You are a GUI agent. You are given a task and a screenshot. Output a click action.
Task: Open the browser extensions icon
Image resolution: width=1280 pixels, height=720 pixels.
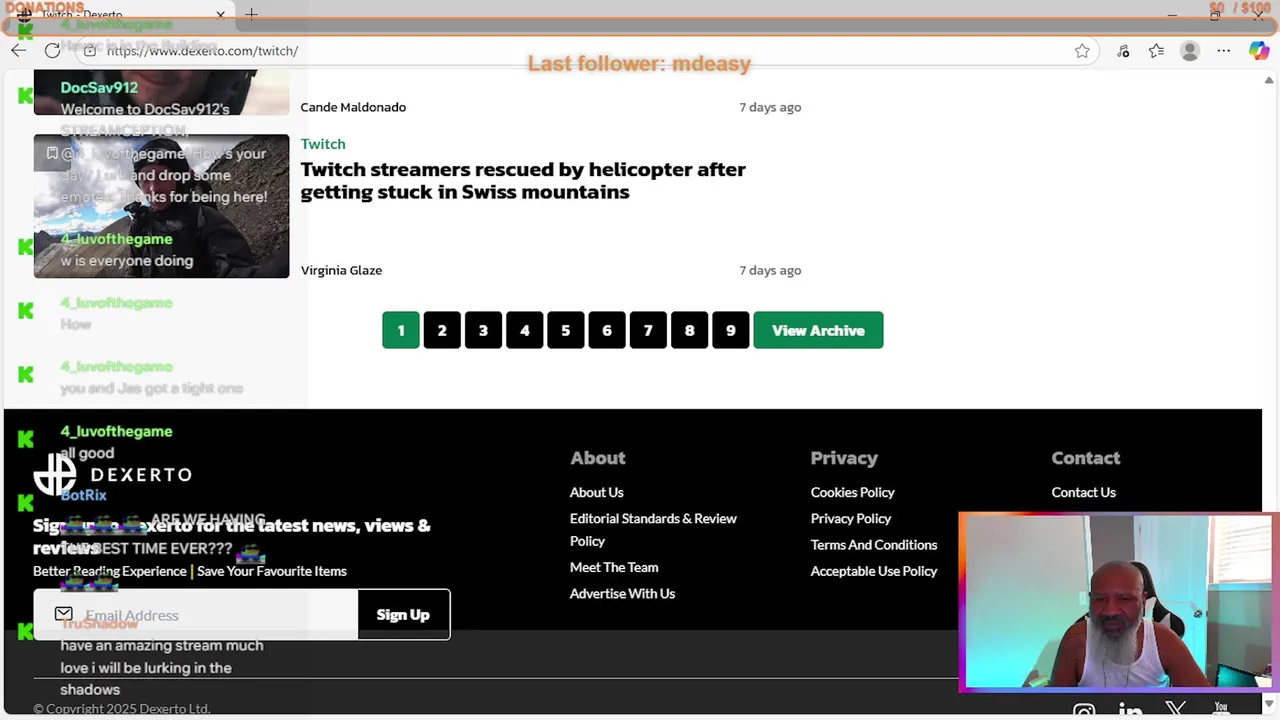pos(1123,51)
